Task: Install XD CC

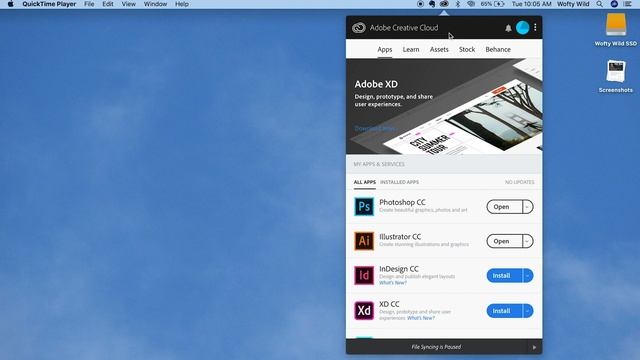Action: tap(504, 311)
